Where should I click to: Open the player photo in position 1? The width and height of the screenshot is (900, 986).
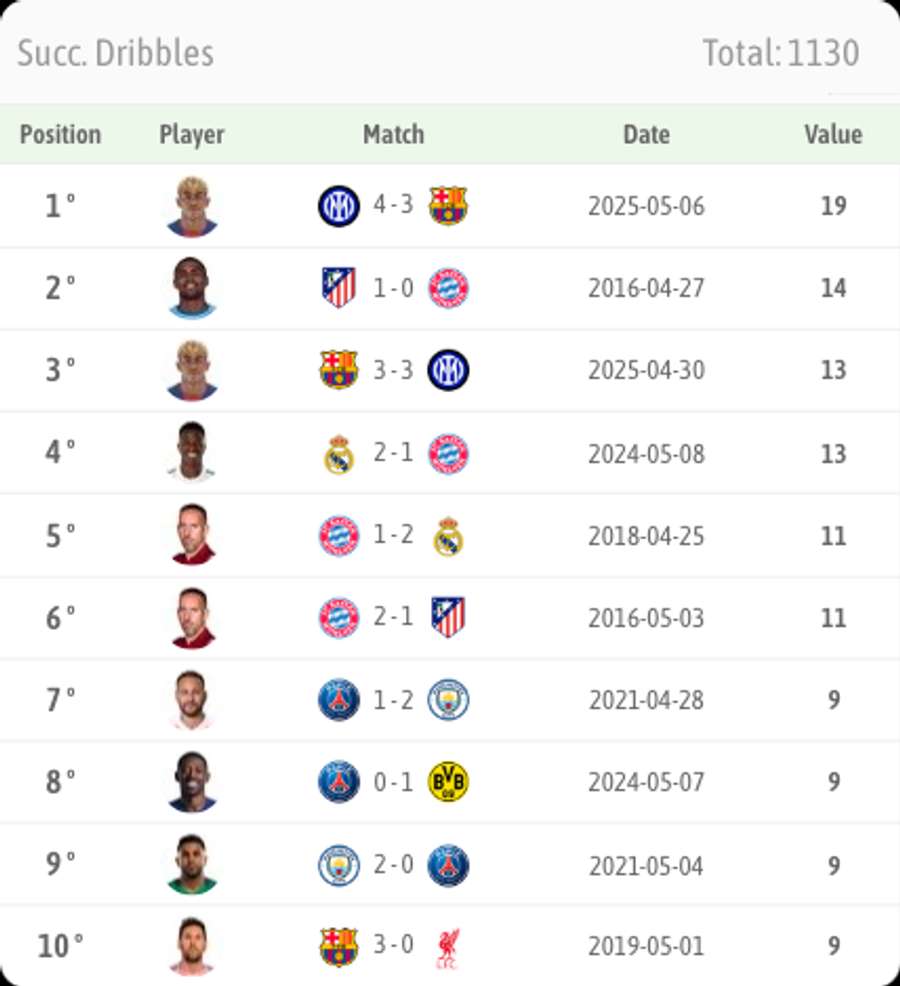click(192, 205)
